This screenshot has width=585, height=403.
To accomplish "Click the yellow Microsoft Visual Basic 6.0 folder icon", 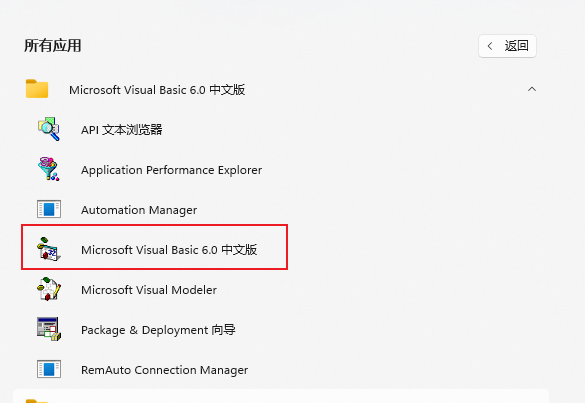I will click(37, 89).
